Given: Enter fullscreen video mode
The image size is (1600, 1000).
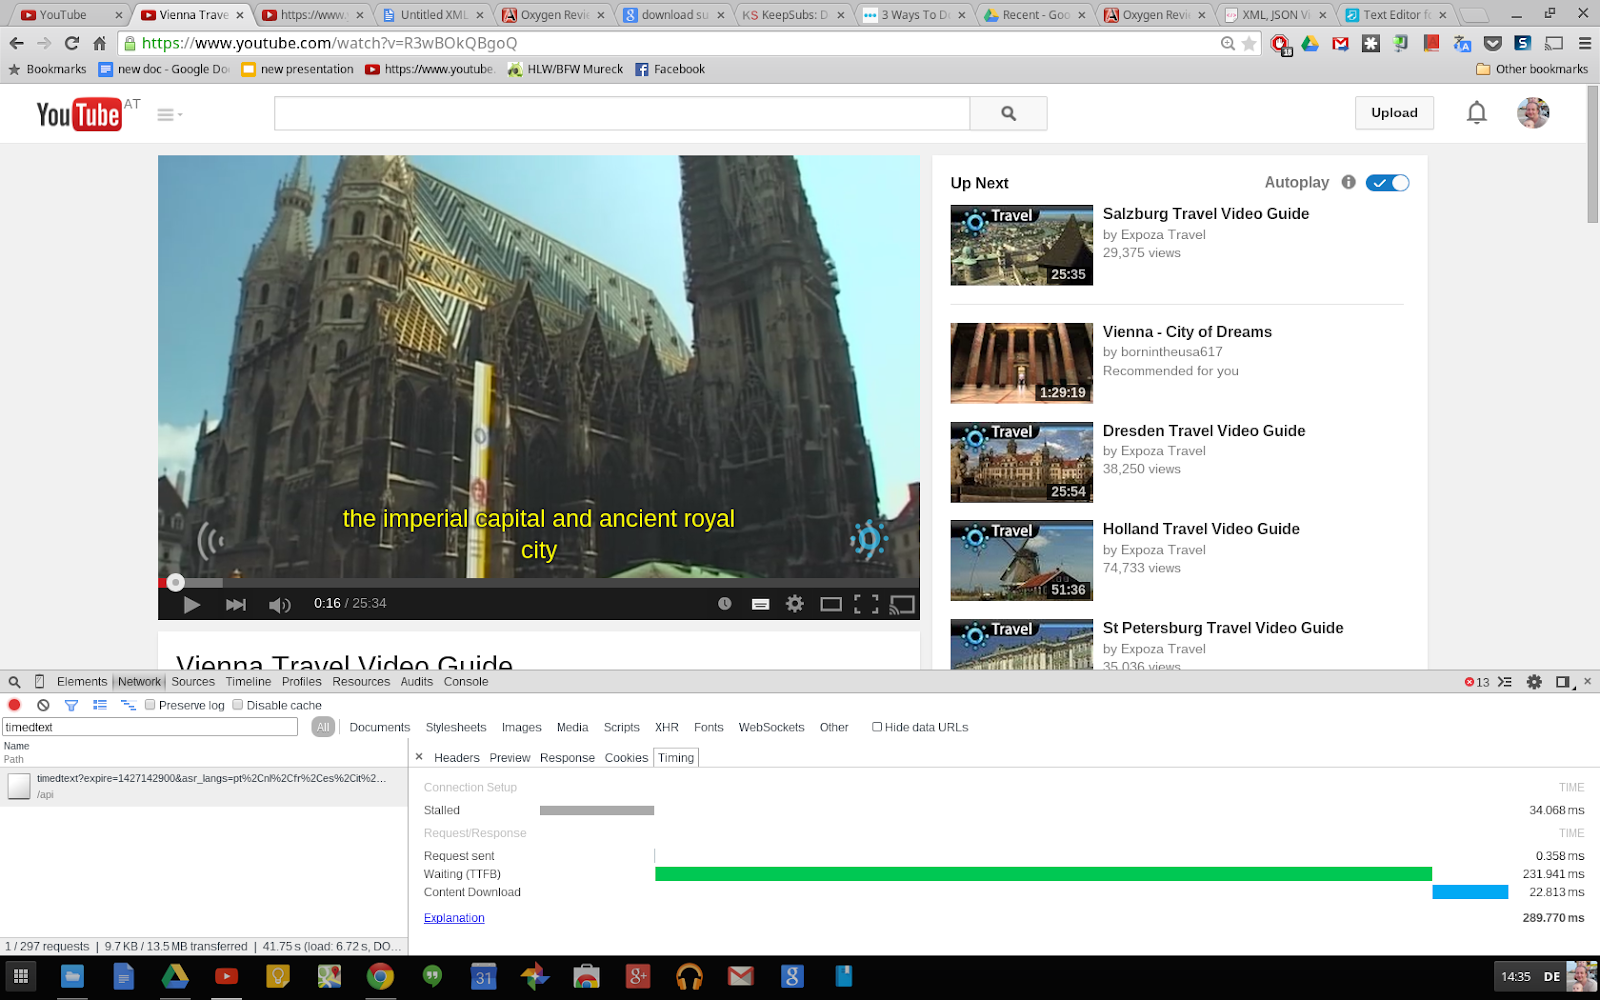Looking at the screenshot, I should click(866, 604).
